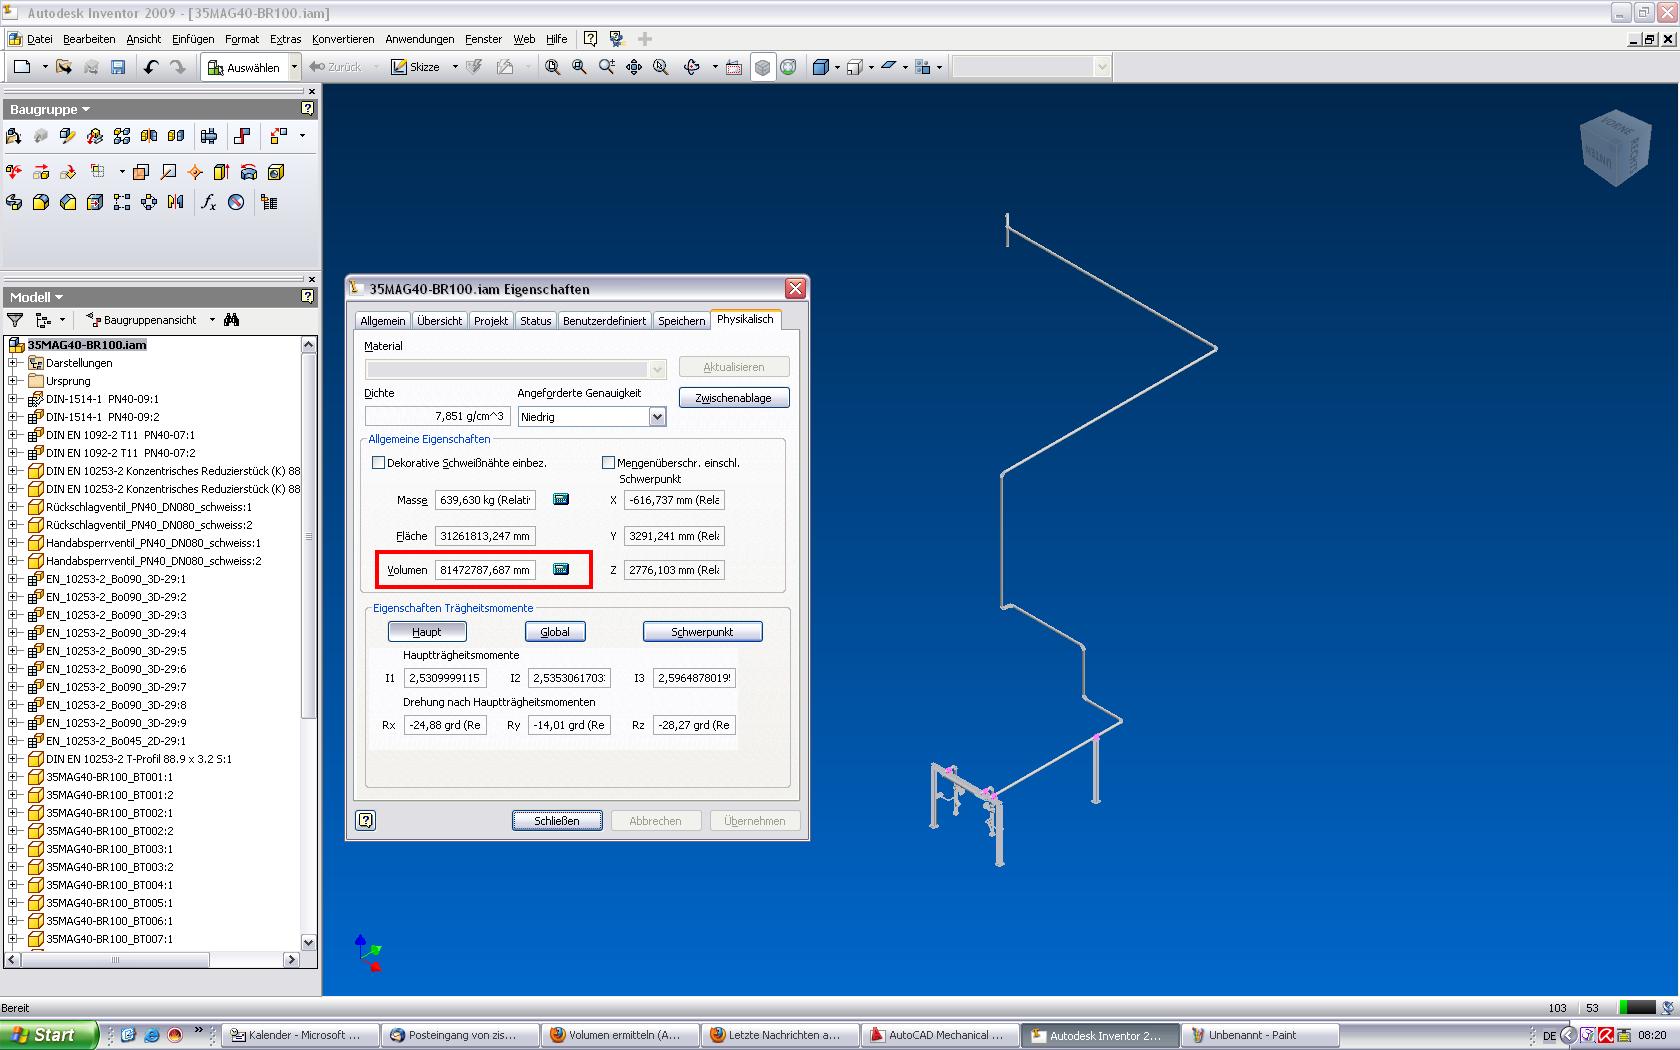Undo the last action
Viewport: 1680px width, 1050px height.
[x=151, y=67]
